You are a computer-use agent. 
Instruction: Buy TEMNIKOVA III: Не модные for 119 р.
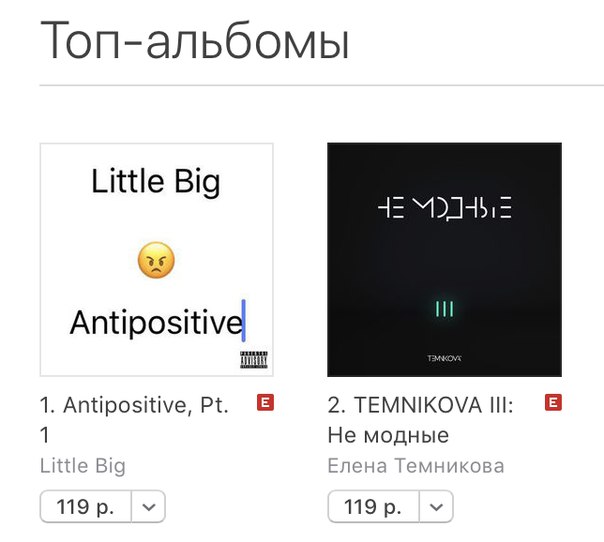pos(373,507)
